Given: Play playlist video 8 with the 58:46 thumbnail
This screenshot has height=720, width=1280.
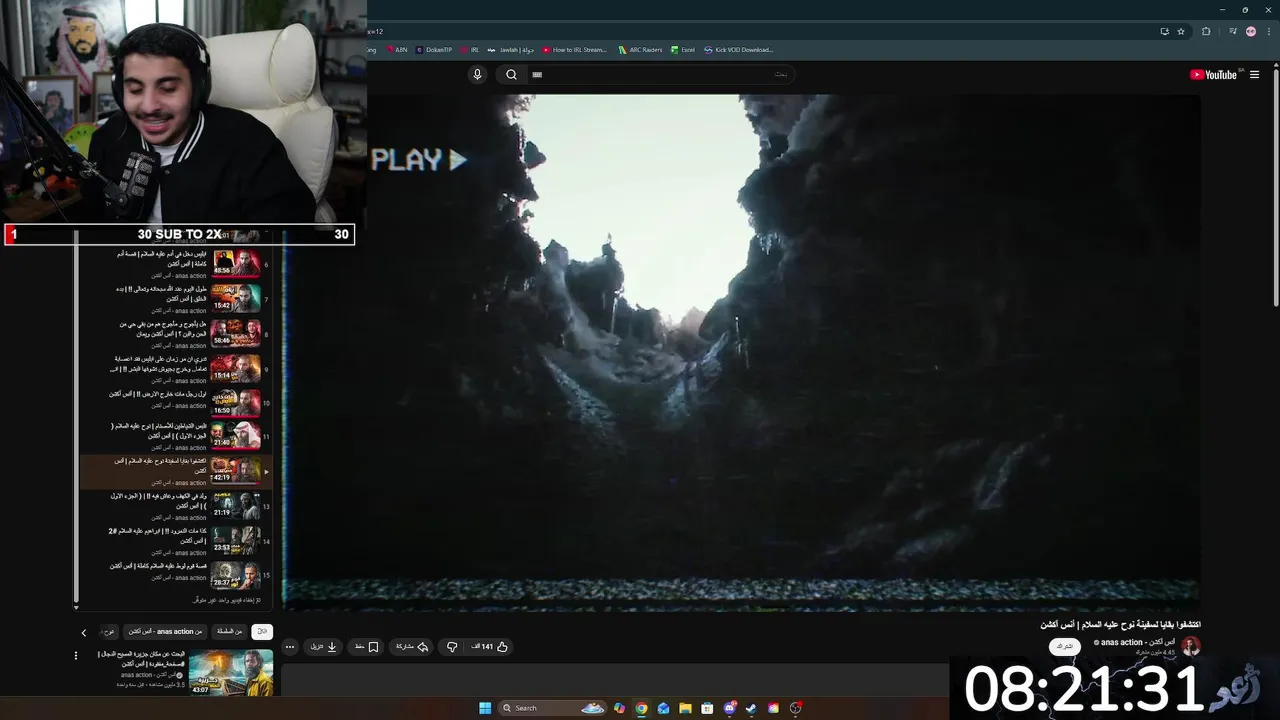Looking at the screenshot, I should [x=236, y=333].
